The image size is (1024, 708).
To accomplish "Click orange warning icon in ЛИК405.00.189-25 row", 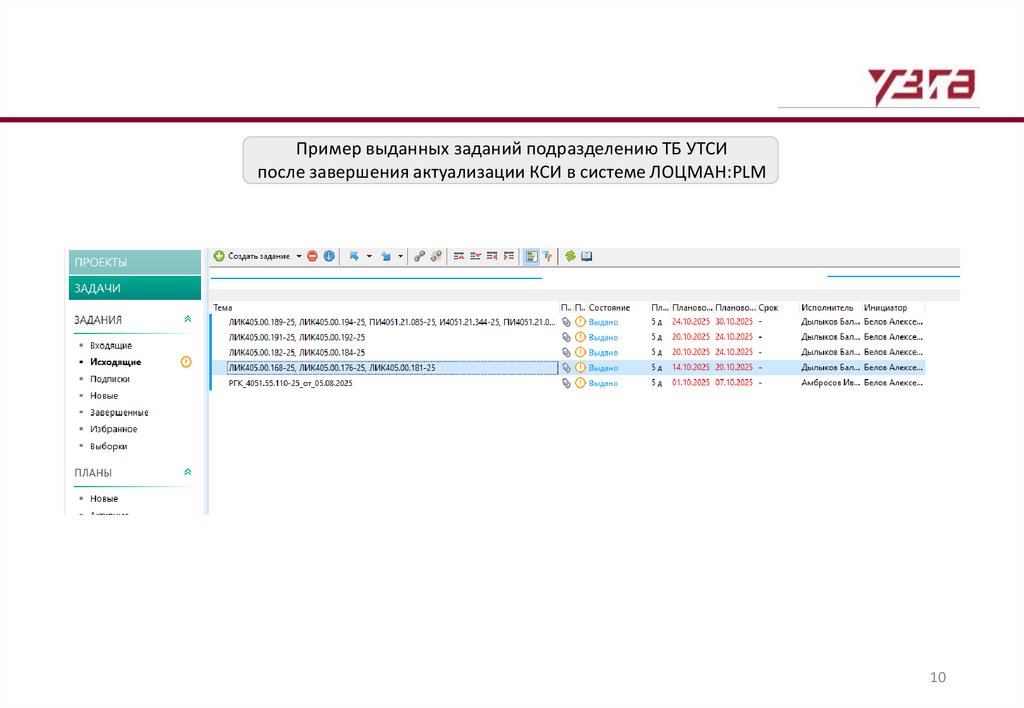I will click(x=580, y=322).
